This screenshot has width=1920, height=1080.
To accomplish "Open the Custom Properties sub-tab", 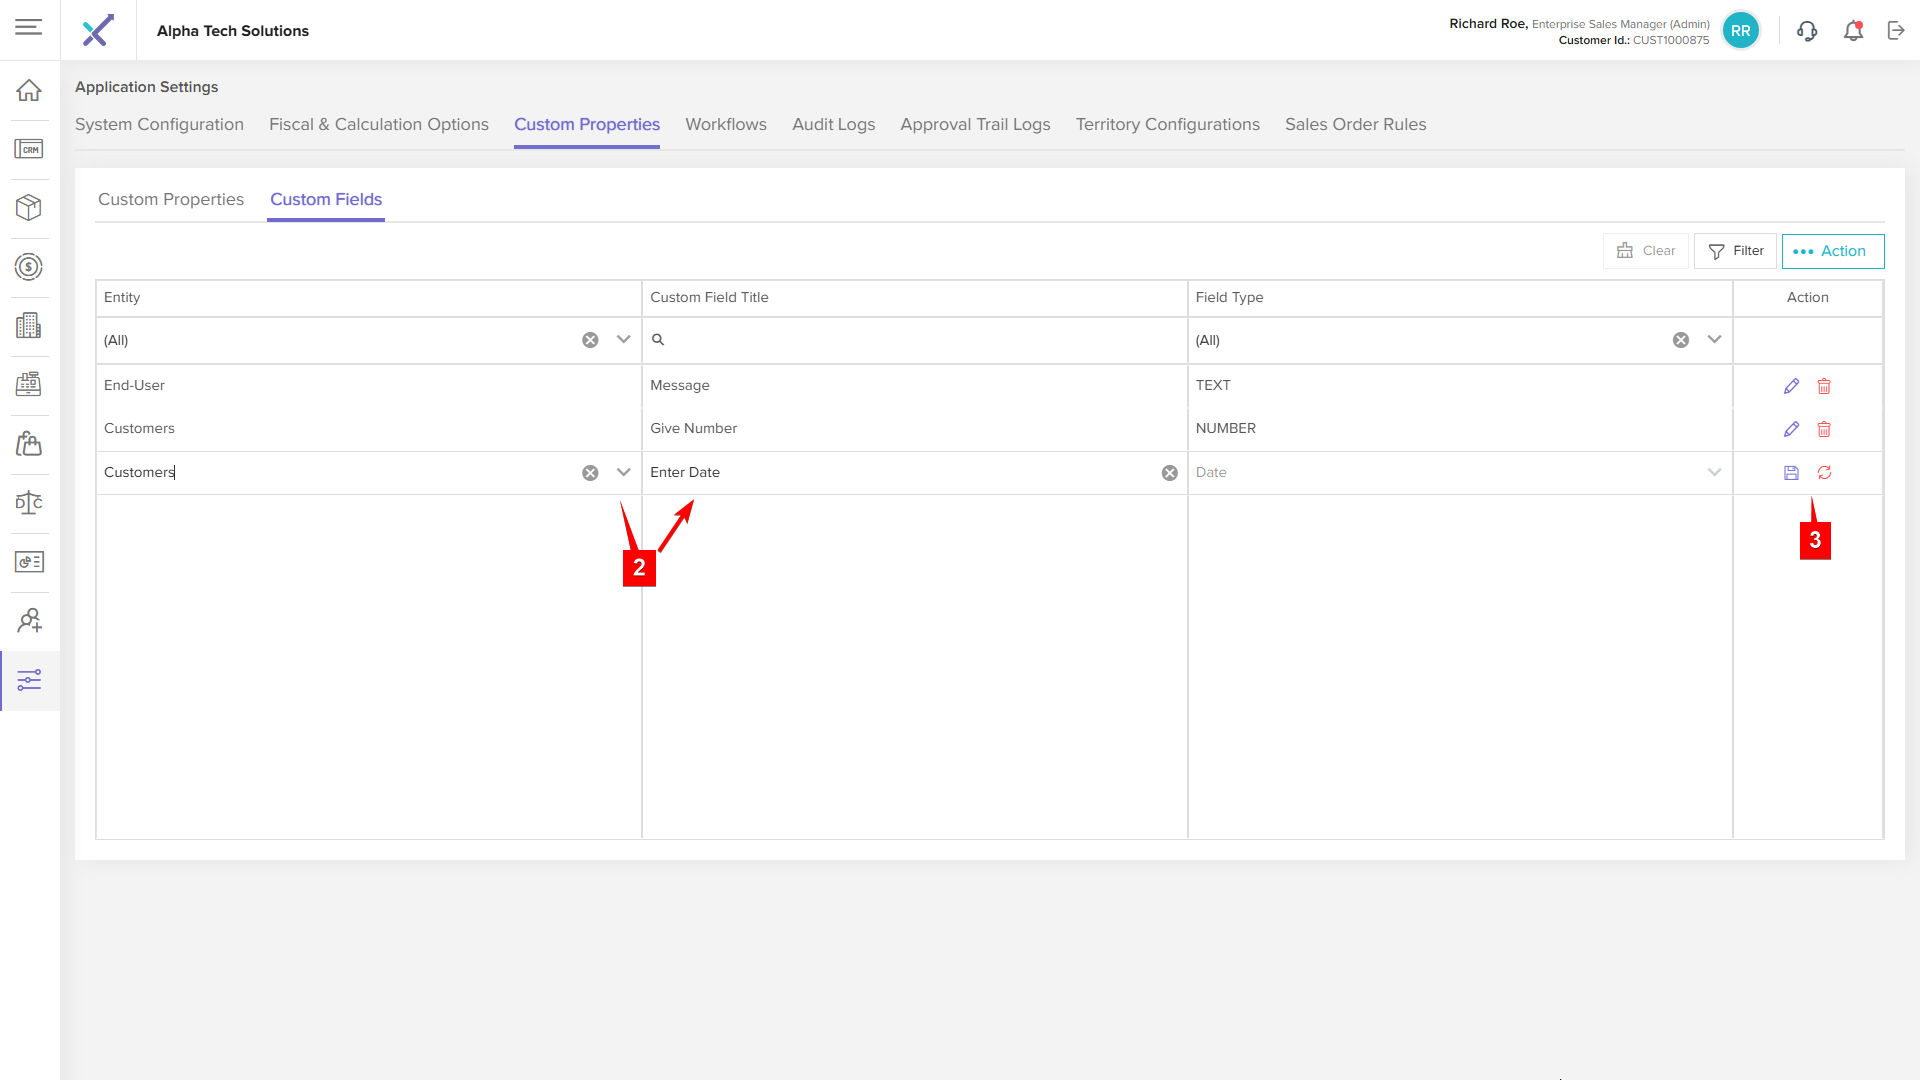I will tap(171, 200).
